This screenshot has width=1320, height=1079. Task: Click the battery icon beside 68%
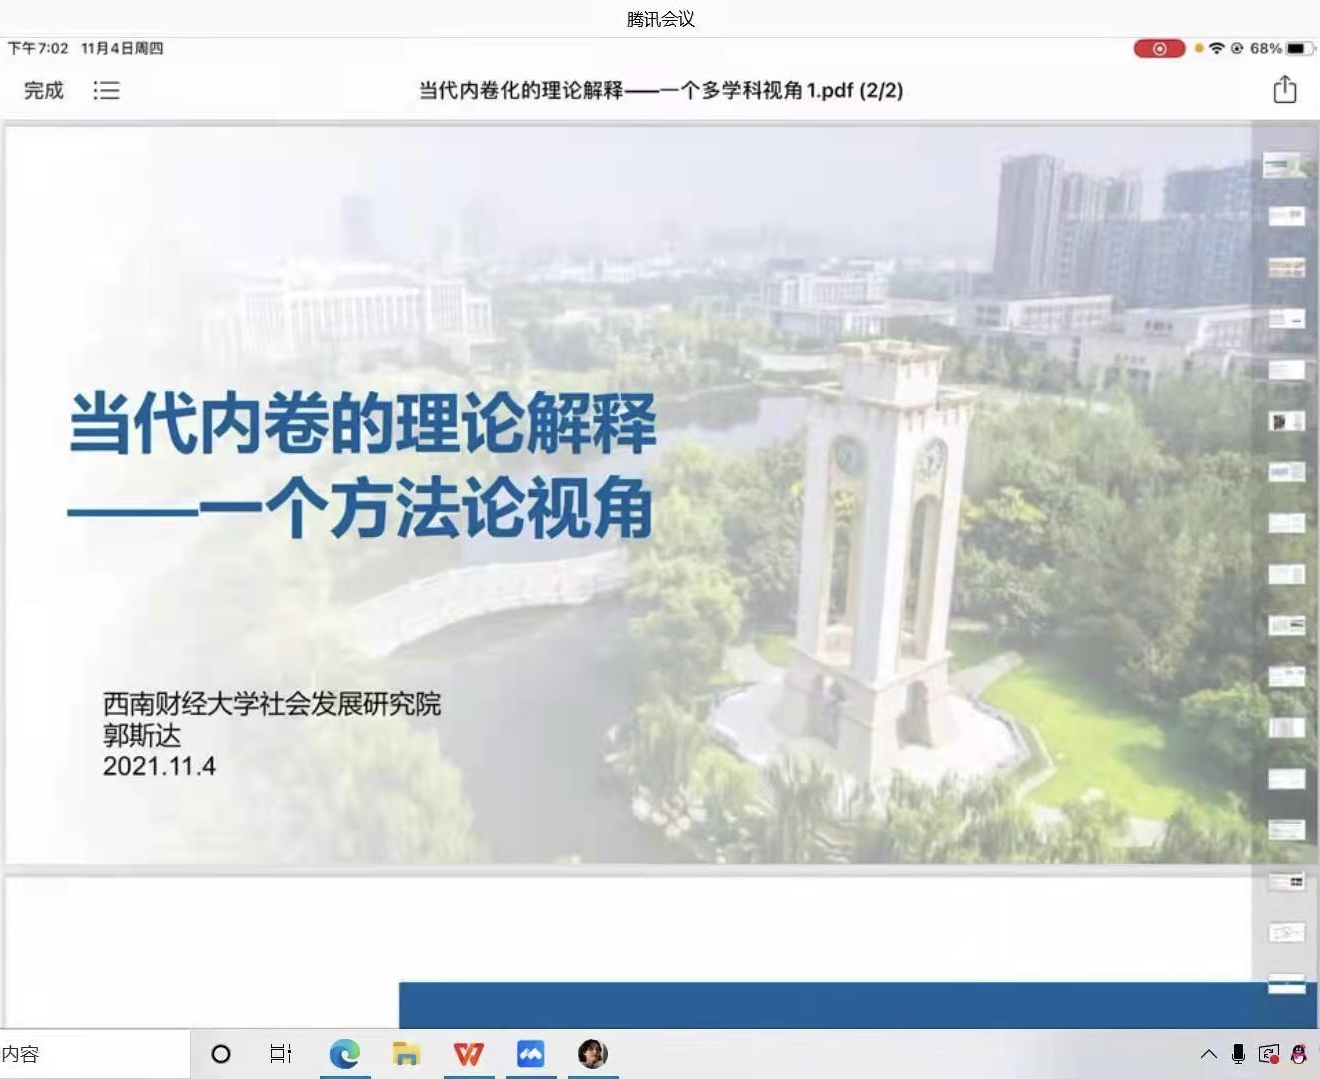click(x=1299, y=48)
